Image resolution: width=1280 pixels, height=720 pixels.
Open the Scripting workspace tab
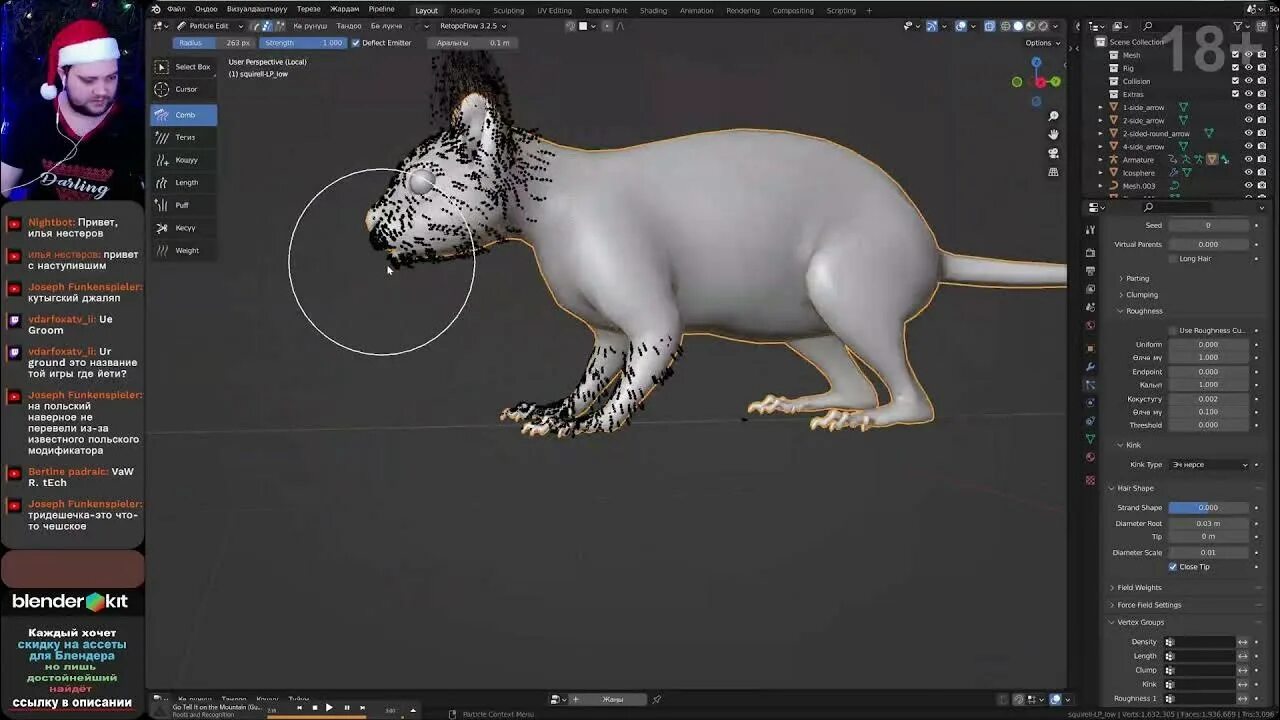(841, 11)
